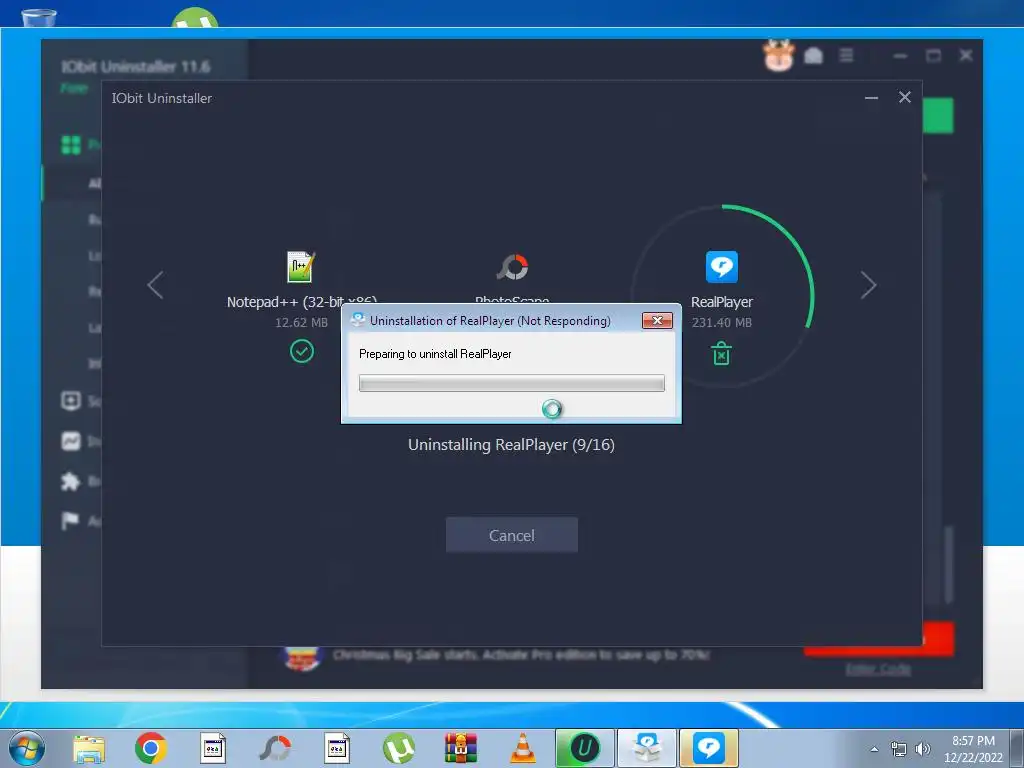Click the 'RealPlayer' name label in carousel
Viewport: 1024px width, 768px height.
click(722, 302)
